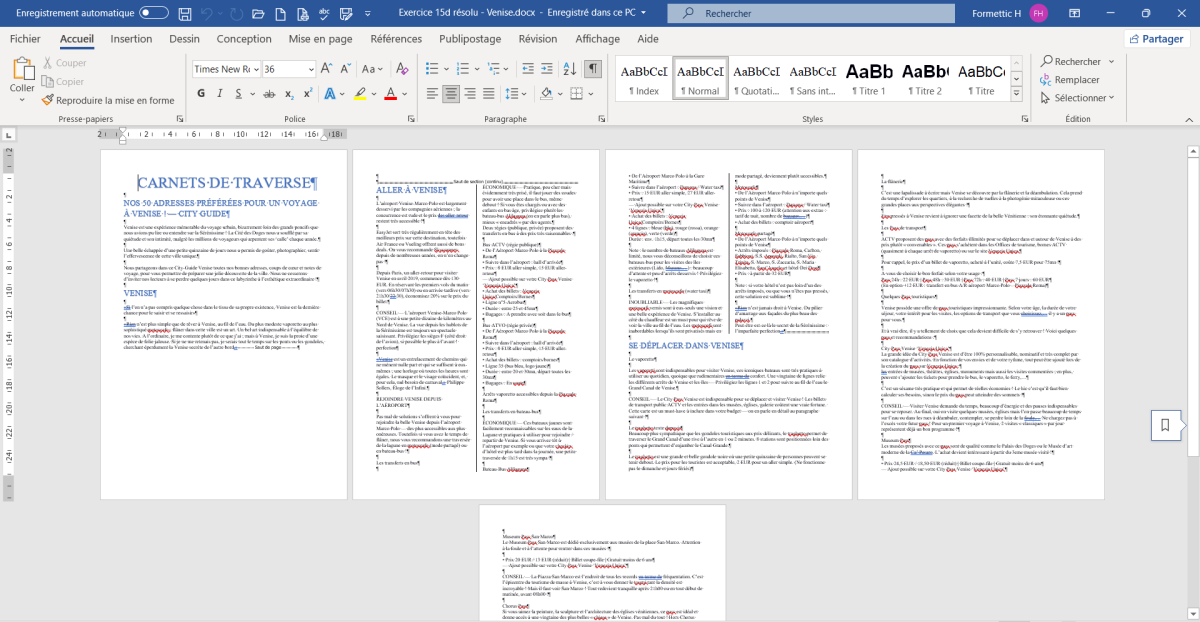Toggle the Enregistrement automatique switch
This screenshot has height=622, width=1200.
pos(154,14)
